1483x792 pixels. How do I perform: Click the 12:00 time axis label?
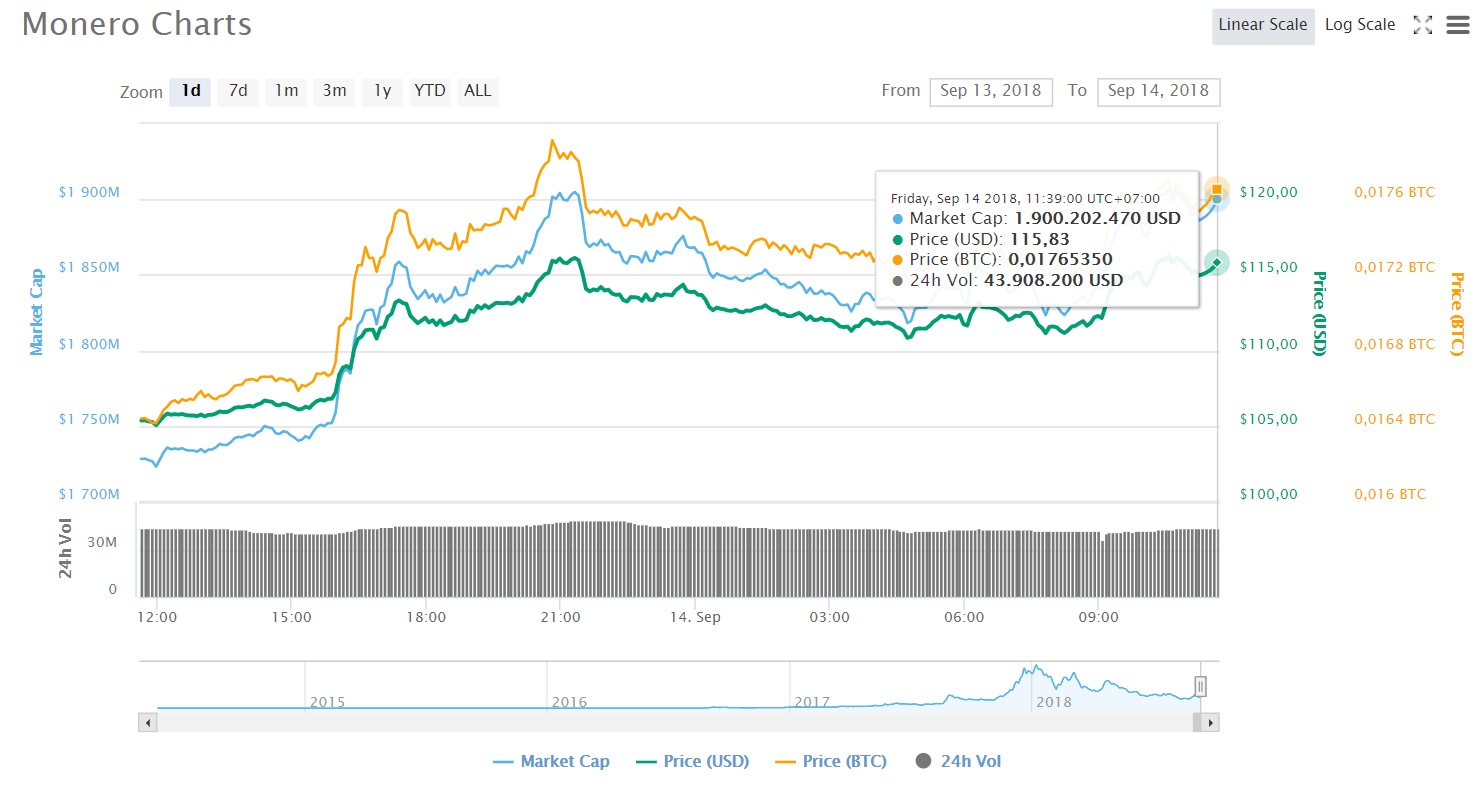click(157, 617)
